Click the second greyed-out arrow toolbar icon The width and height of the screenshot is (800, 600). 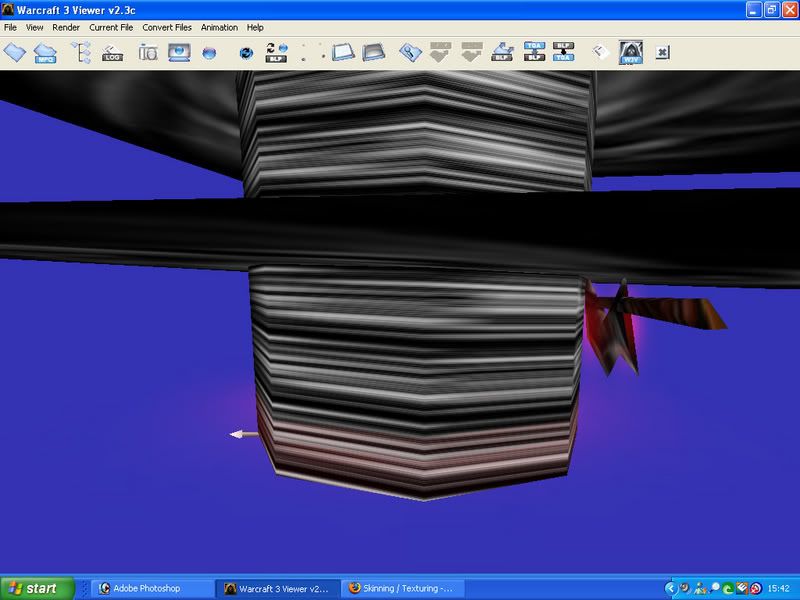(471, 52)
